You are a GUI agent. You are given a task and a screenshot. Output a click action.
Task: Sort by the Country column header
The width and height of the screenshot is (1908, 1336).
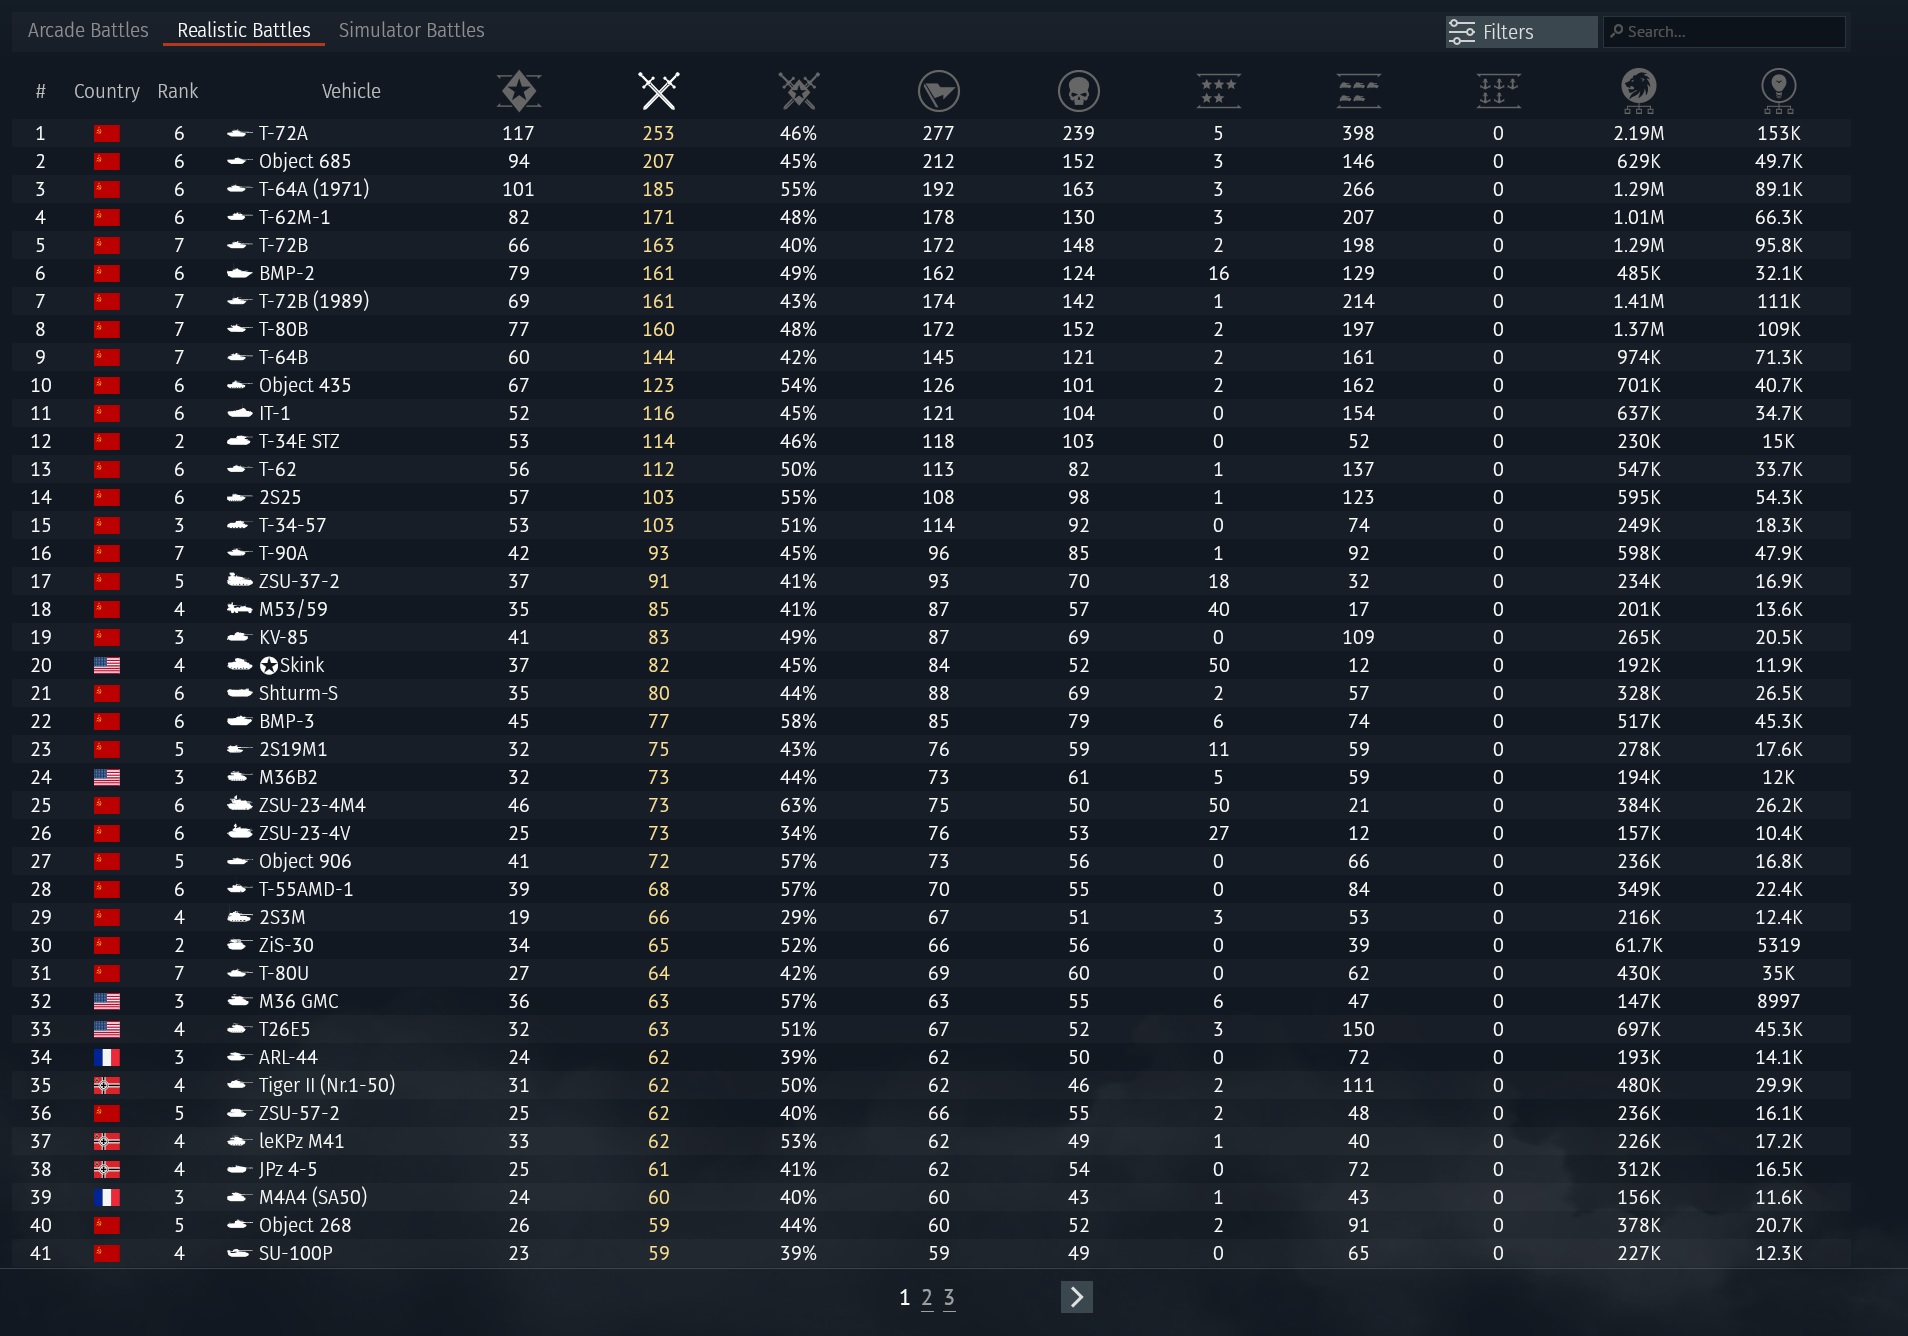(107, 91)
